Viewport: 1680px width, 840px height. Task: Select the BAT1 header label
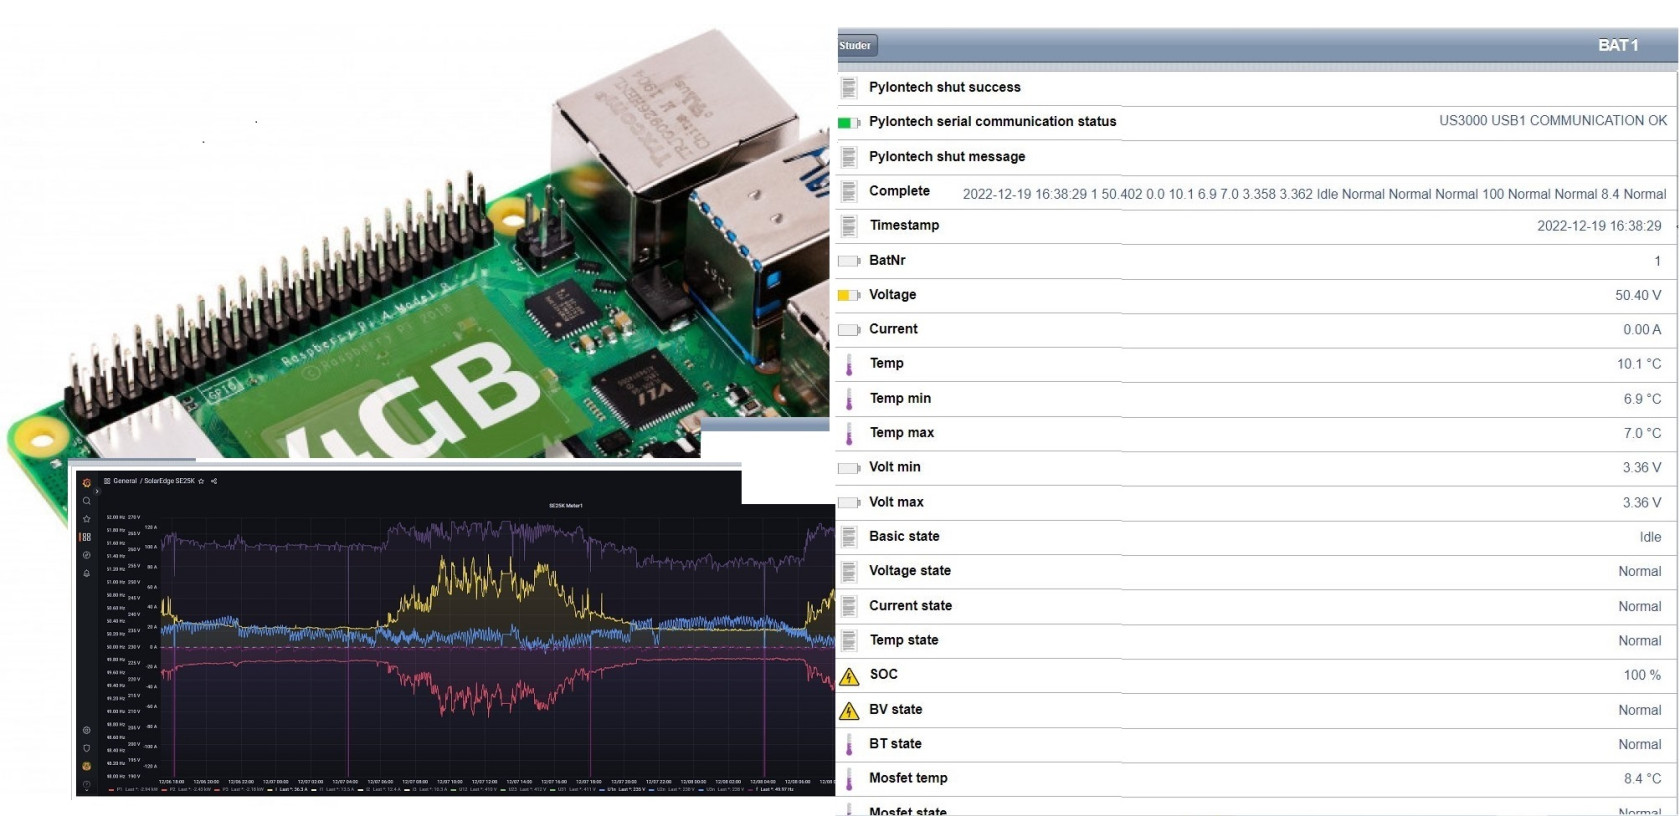(1618, 45)
